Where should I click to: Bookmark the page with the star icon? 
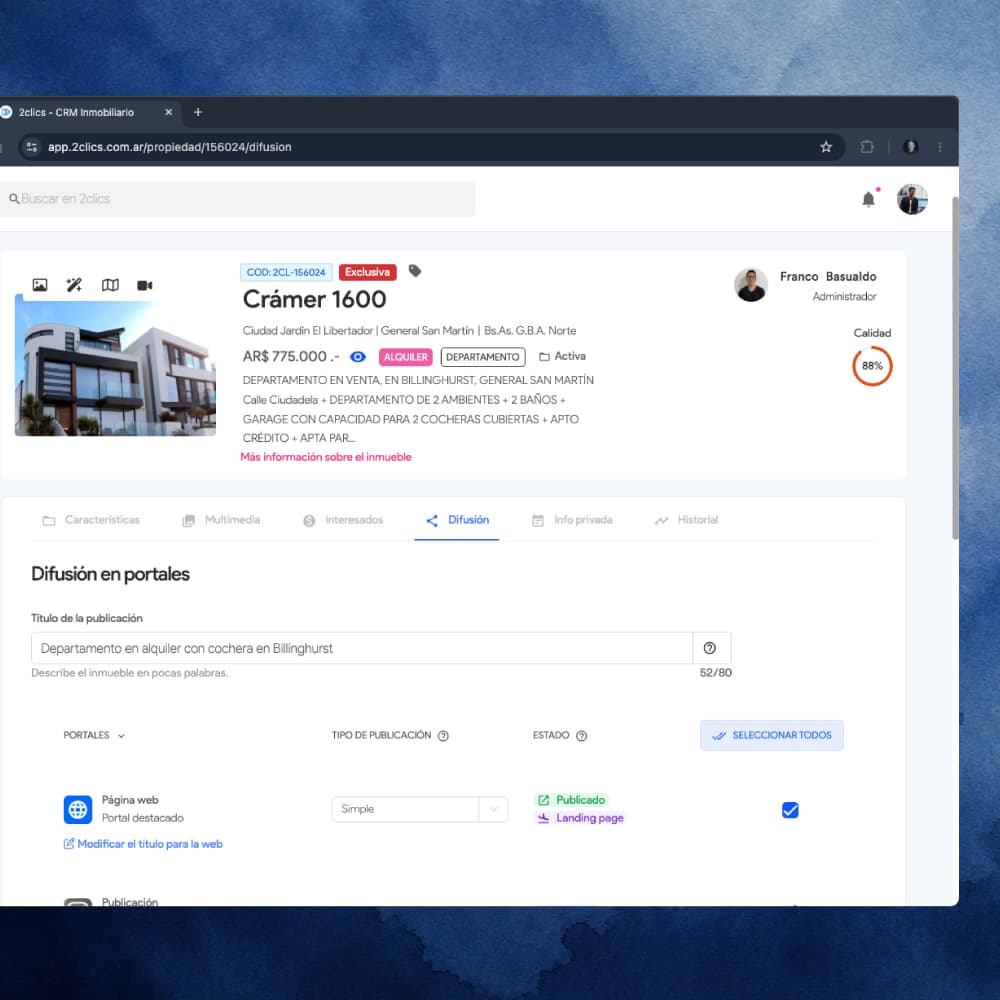pos(826,147)
